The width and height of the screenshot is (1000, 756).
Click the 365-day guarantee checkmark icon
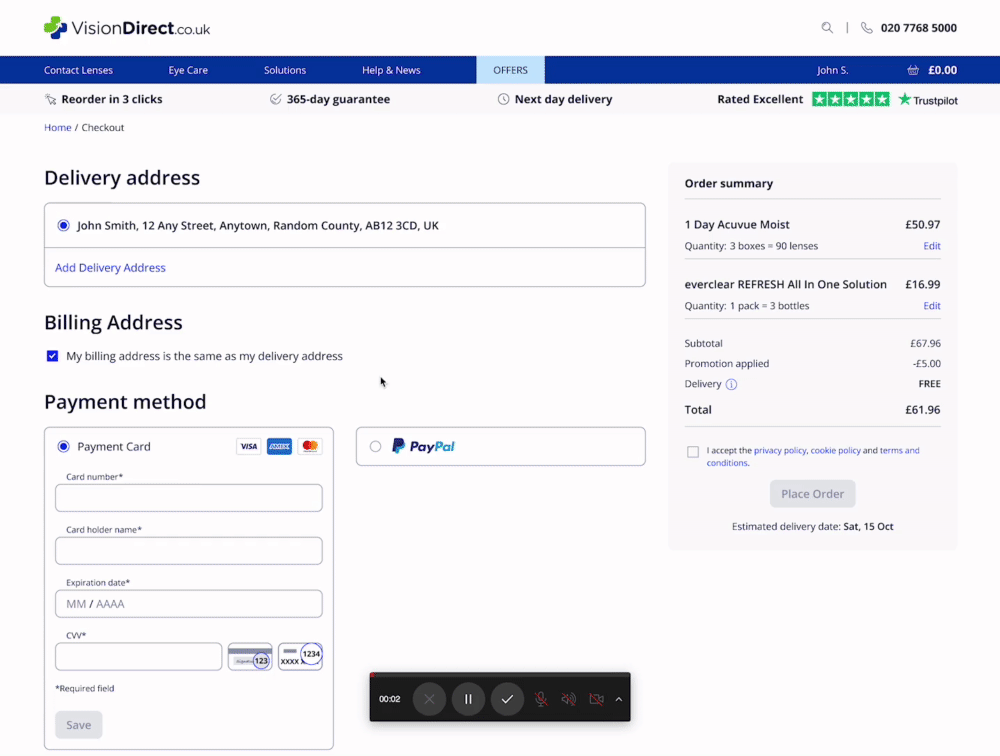276,99
